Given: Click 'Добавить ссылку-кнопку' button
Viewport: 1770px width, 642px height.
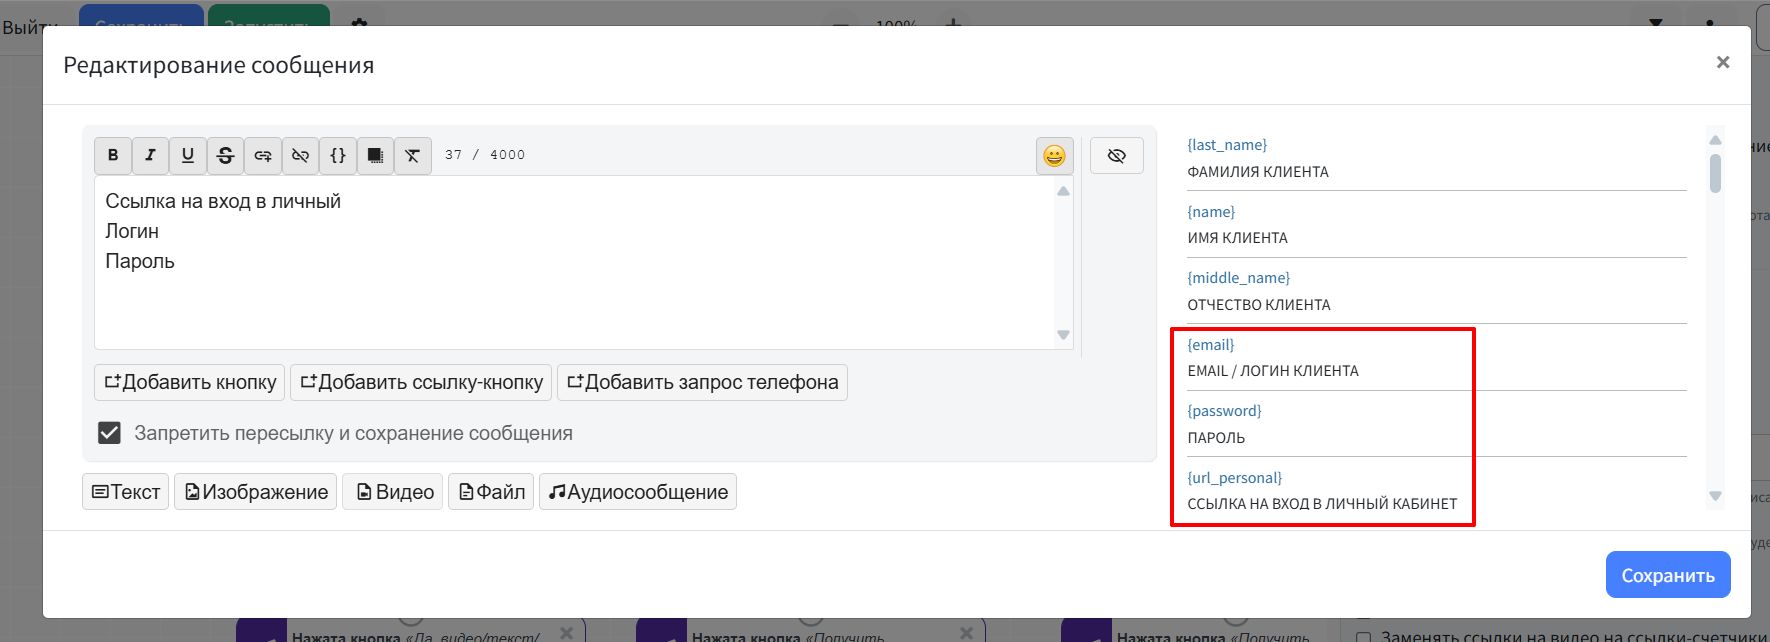Looking at the screenshot, I should (x=421, y=382).
